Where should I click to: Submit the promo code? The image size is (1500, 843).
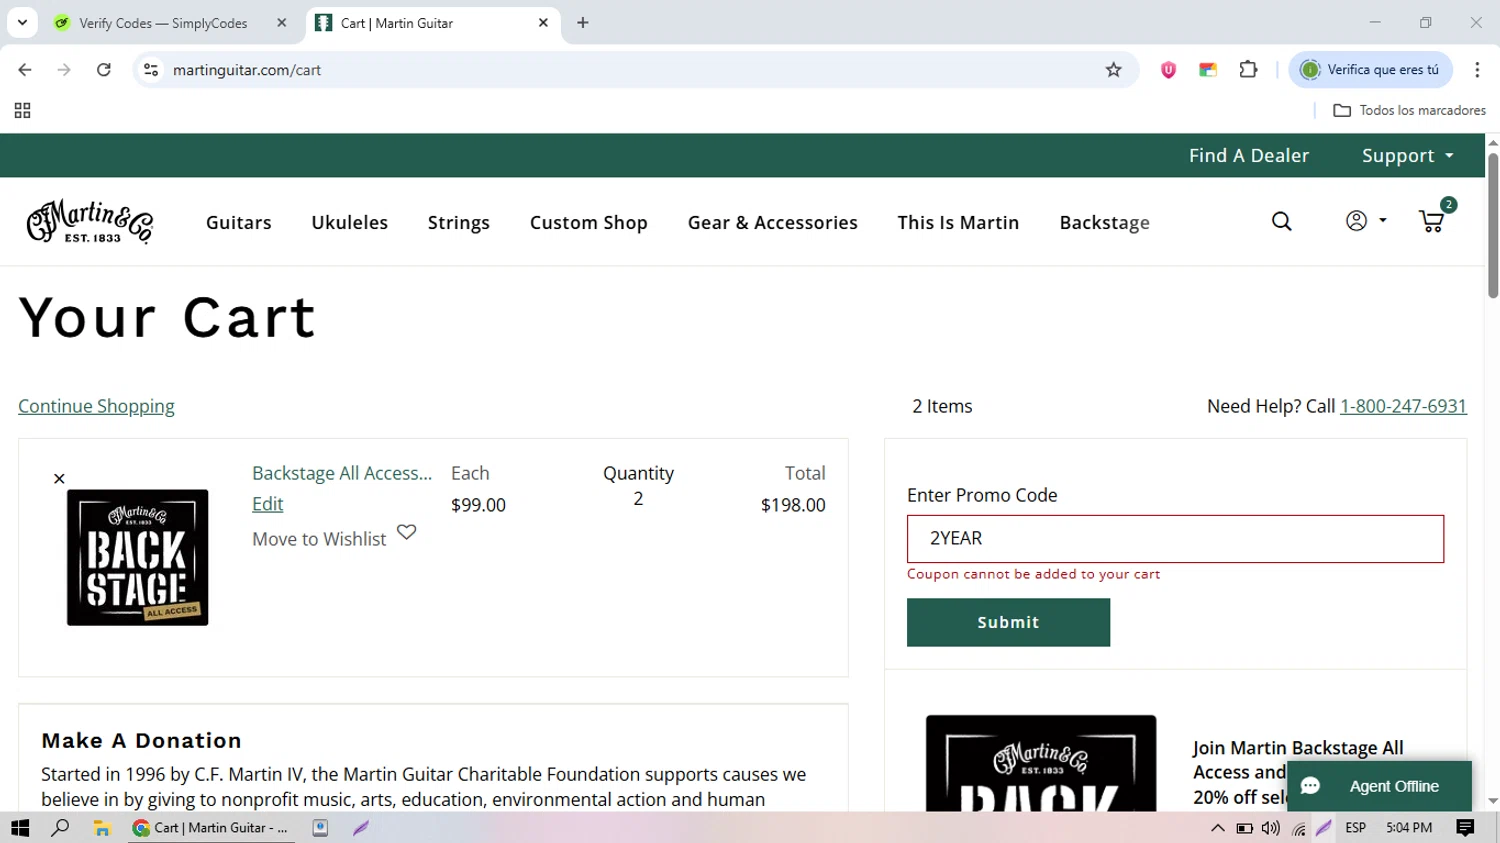coord(1008,622)
